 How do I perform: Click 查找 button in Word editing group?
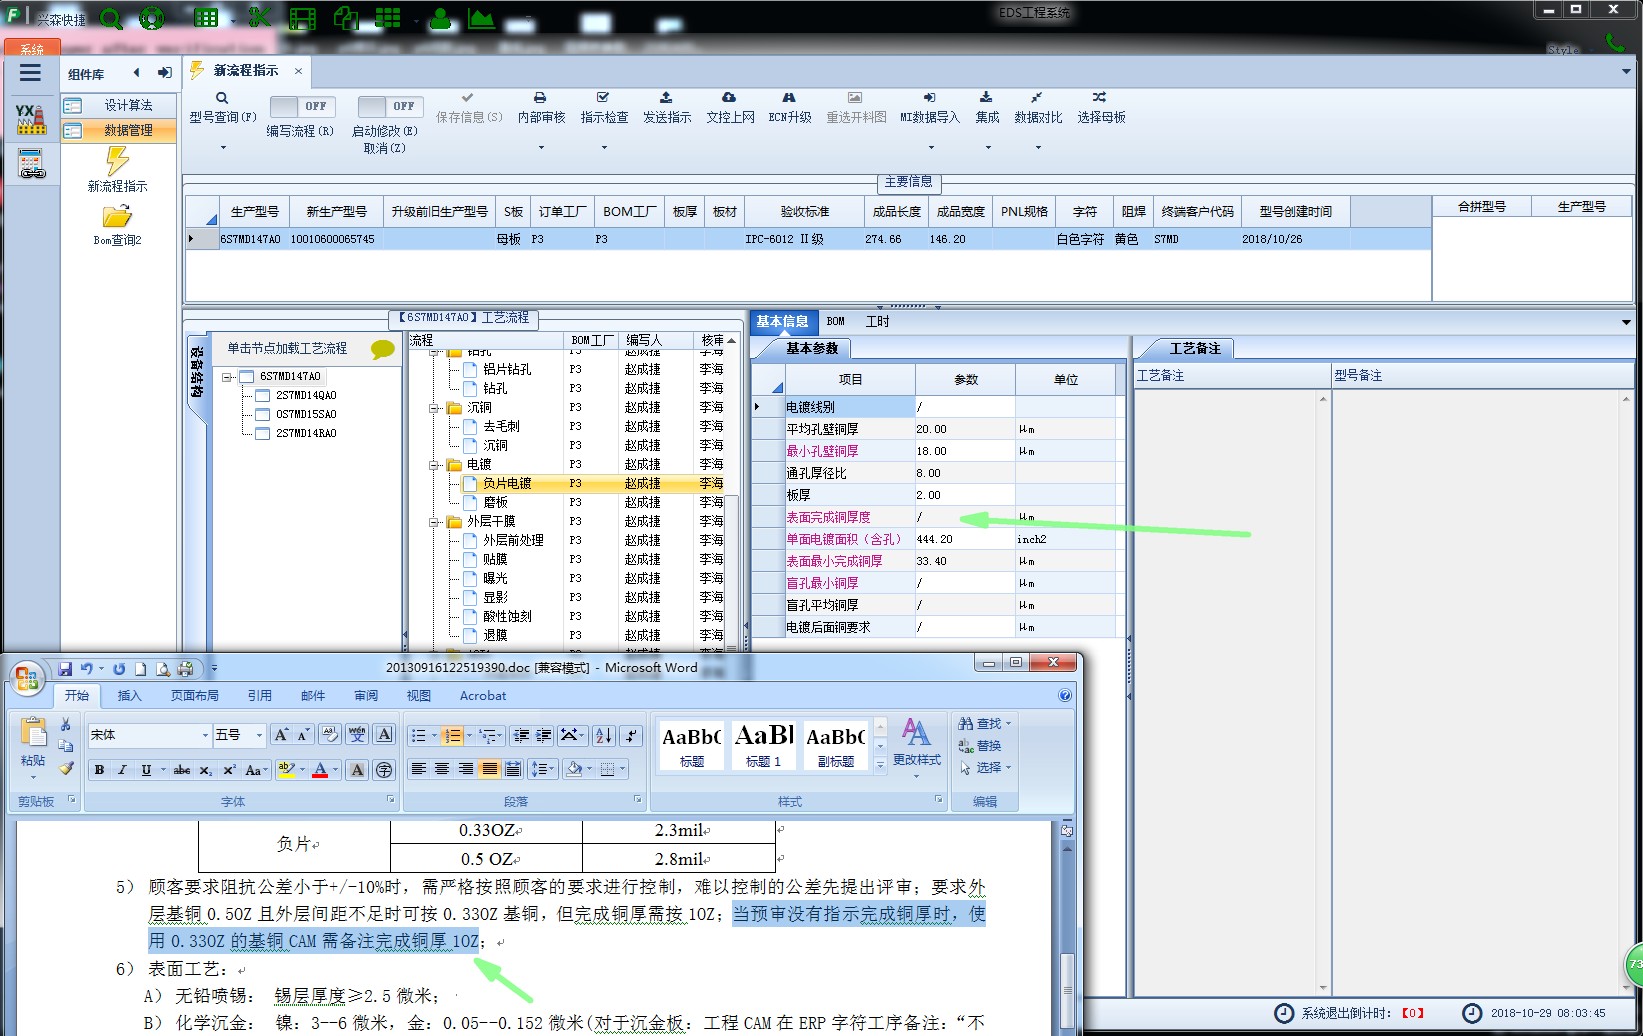[984, 723]
